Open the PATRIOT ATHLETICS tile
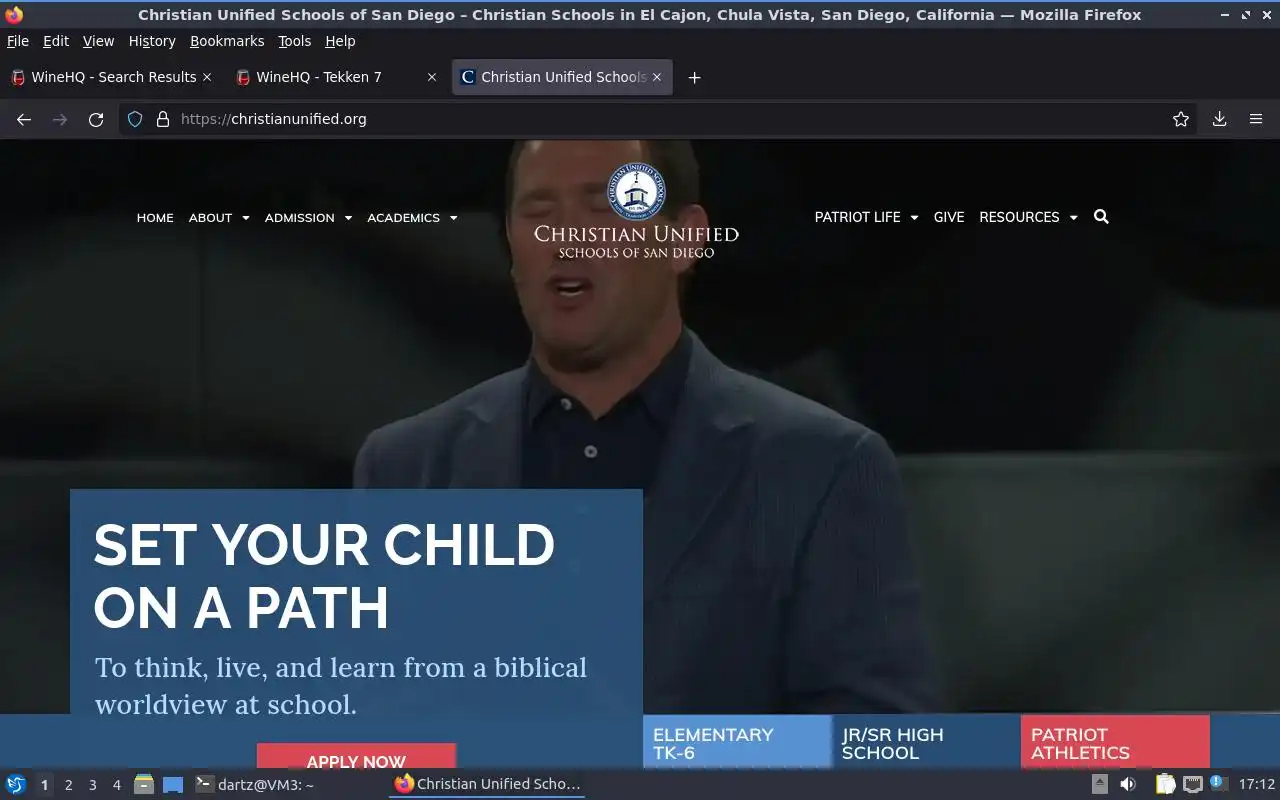Screen dimensions: 1280x800 click(x=1115, y=742)
